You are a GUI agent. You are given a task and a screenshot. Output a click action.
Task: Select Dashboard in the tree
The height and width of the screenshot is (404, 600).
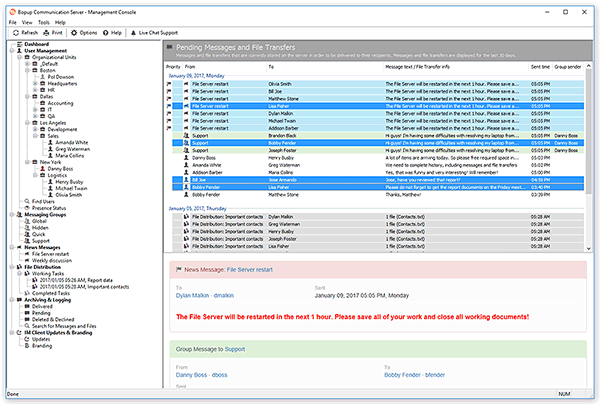click(x=36, y=44)
